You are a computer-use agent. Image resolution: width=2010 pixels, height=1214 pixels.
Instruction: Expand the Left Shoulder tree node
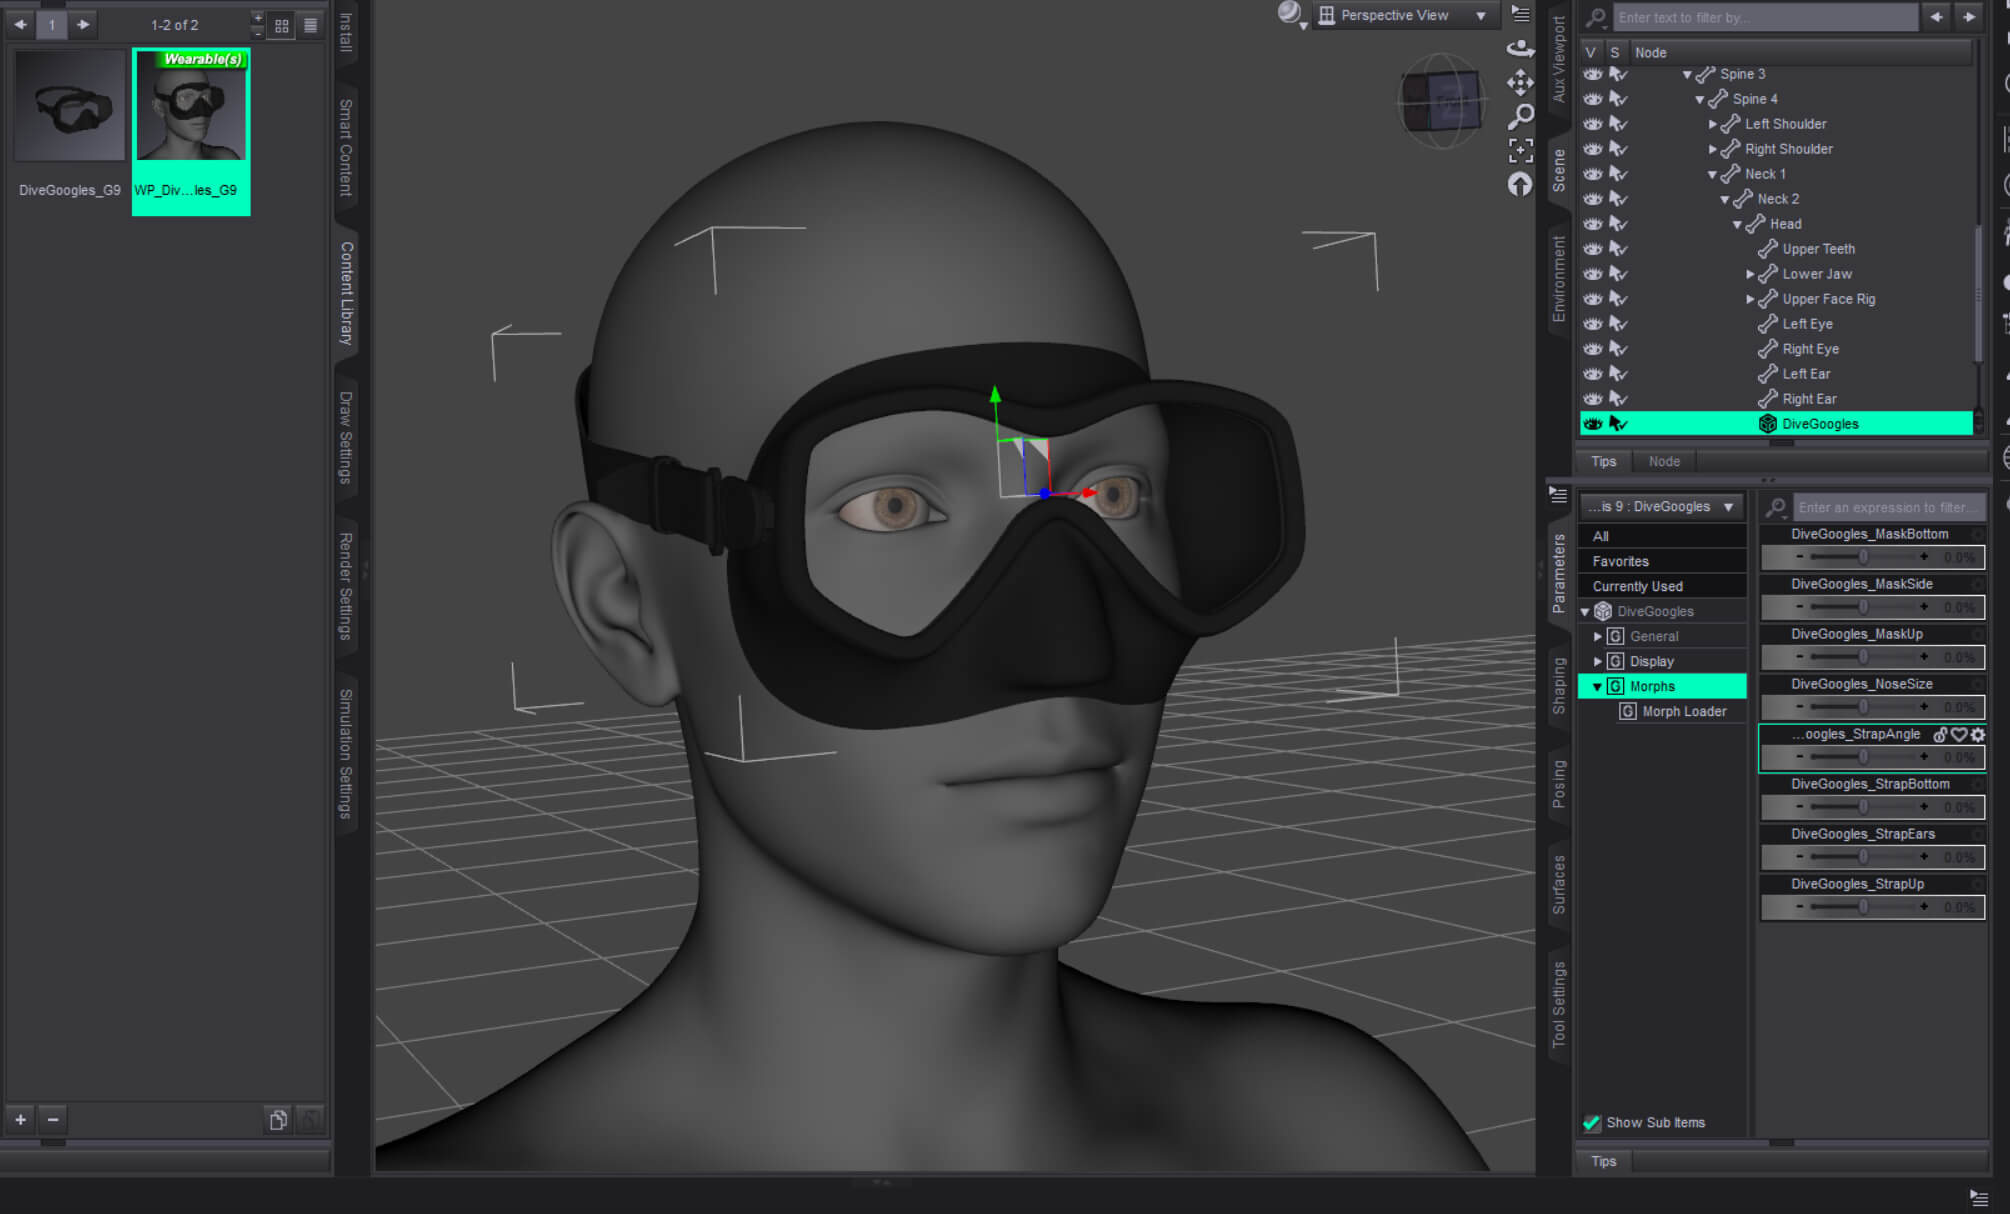(1712, 124)
